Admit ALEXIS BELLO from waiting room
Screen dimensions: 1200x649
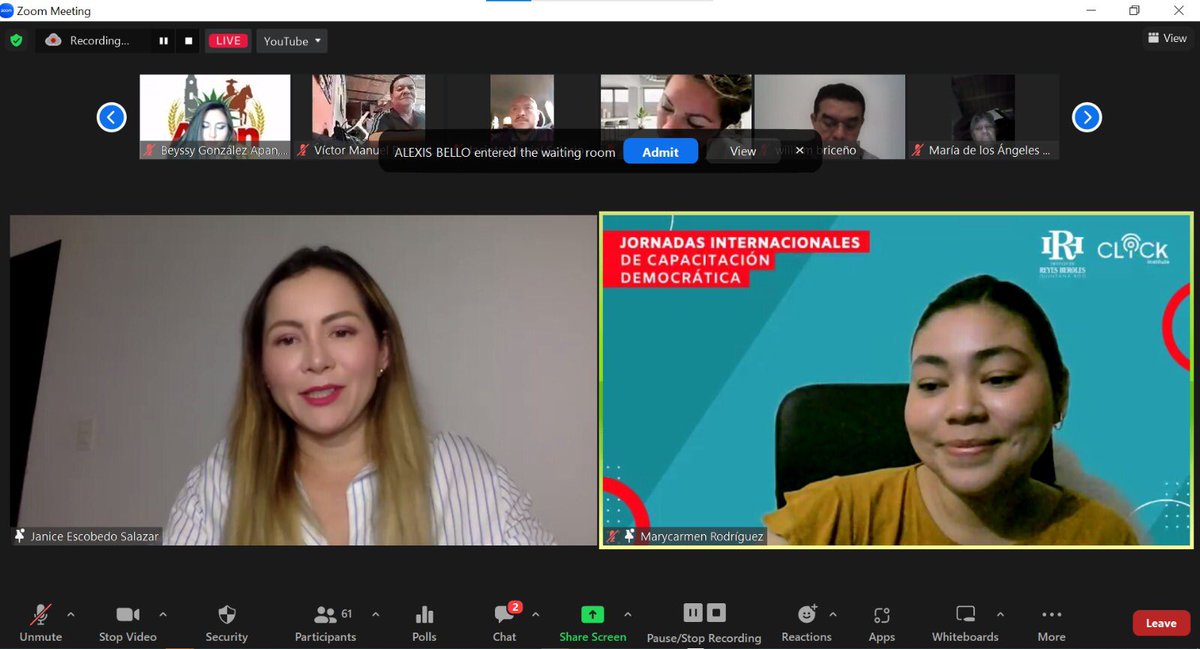pyautogui.click(x=660, y=152)
